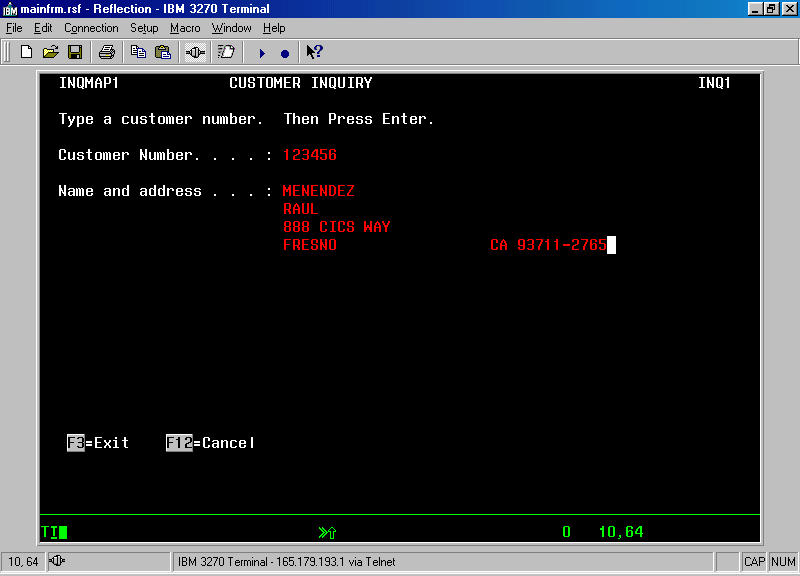Image resolution: width=800 pixels, height=576 pixels.
Task: Click the 888 CICS WAY address line
Action: pyautogui.click(x=337, y=227)
